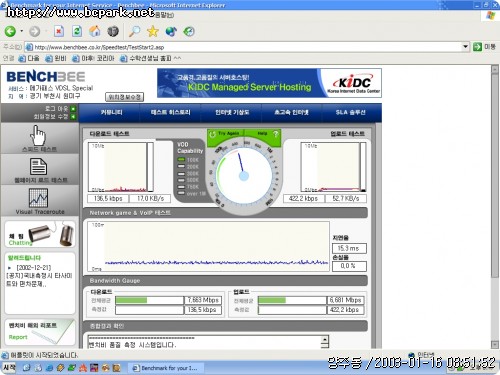Screen dimensions: 500x375
Task: Click the benchbee URL address field
Action: 247,47
